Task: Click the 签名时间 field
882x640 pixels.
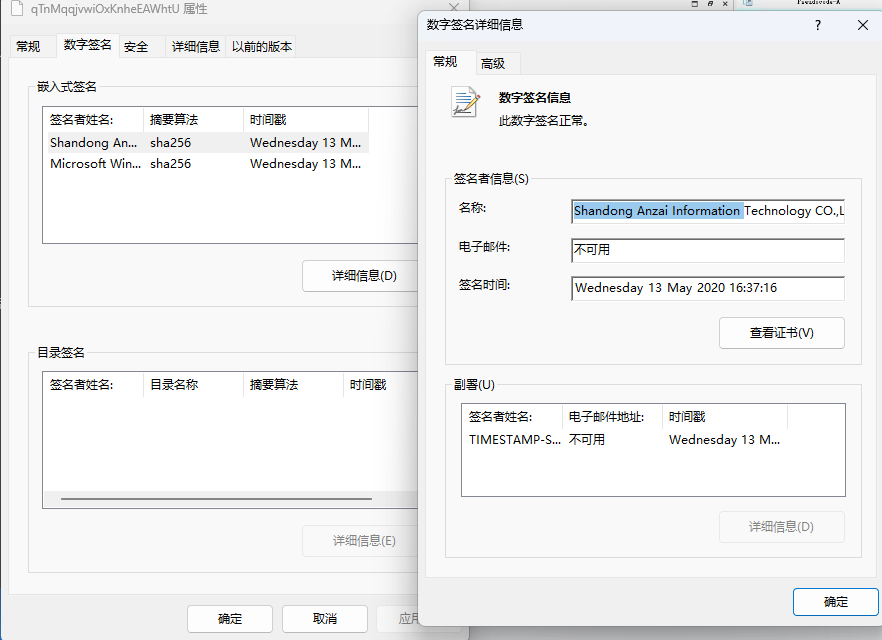Action: [x=708, y=288]
